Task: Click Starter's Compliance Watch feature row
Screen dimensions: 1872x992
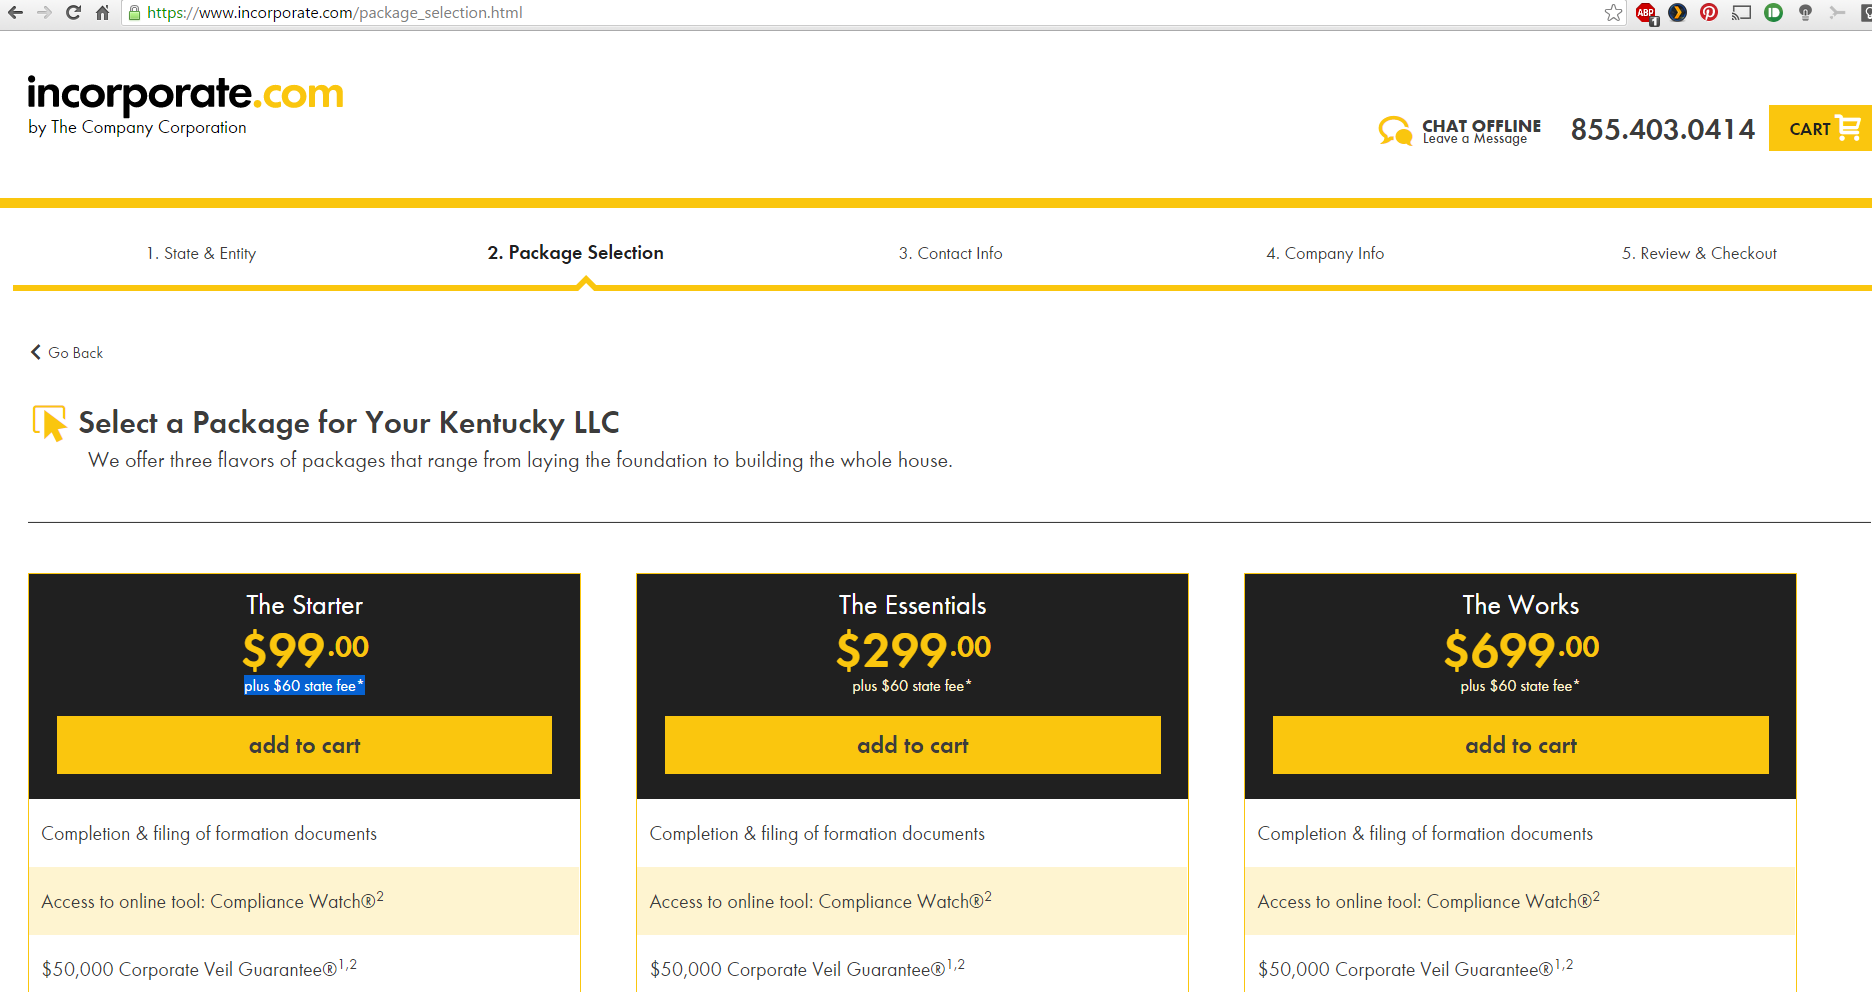Action: (304, 901)
